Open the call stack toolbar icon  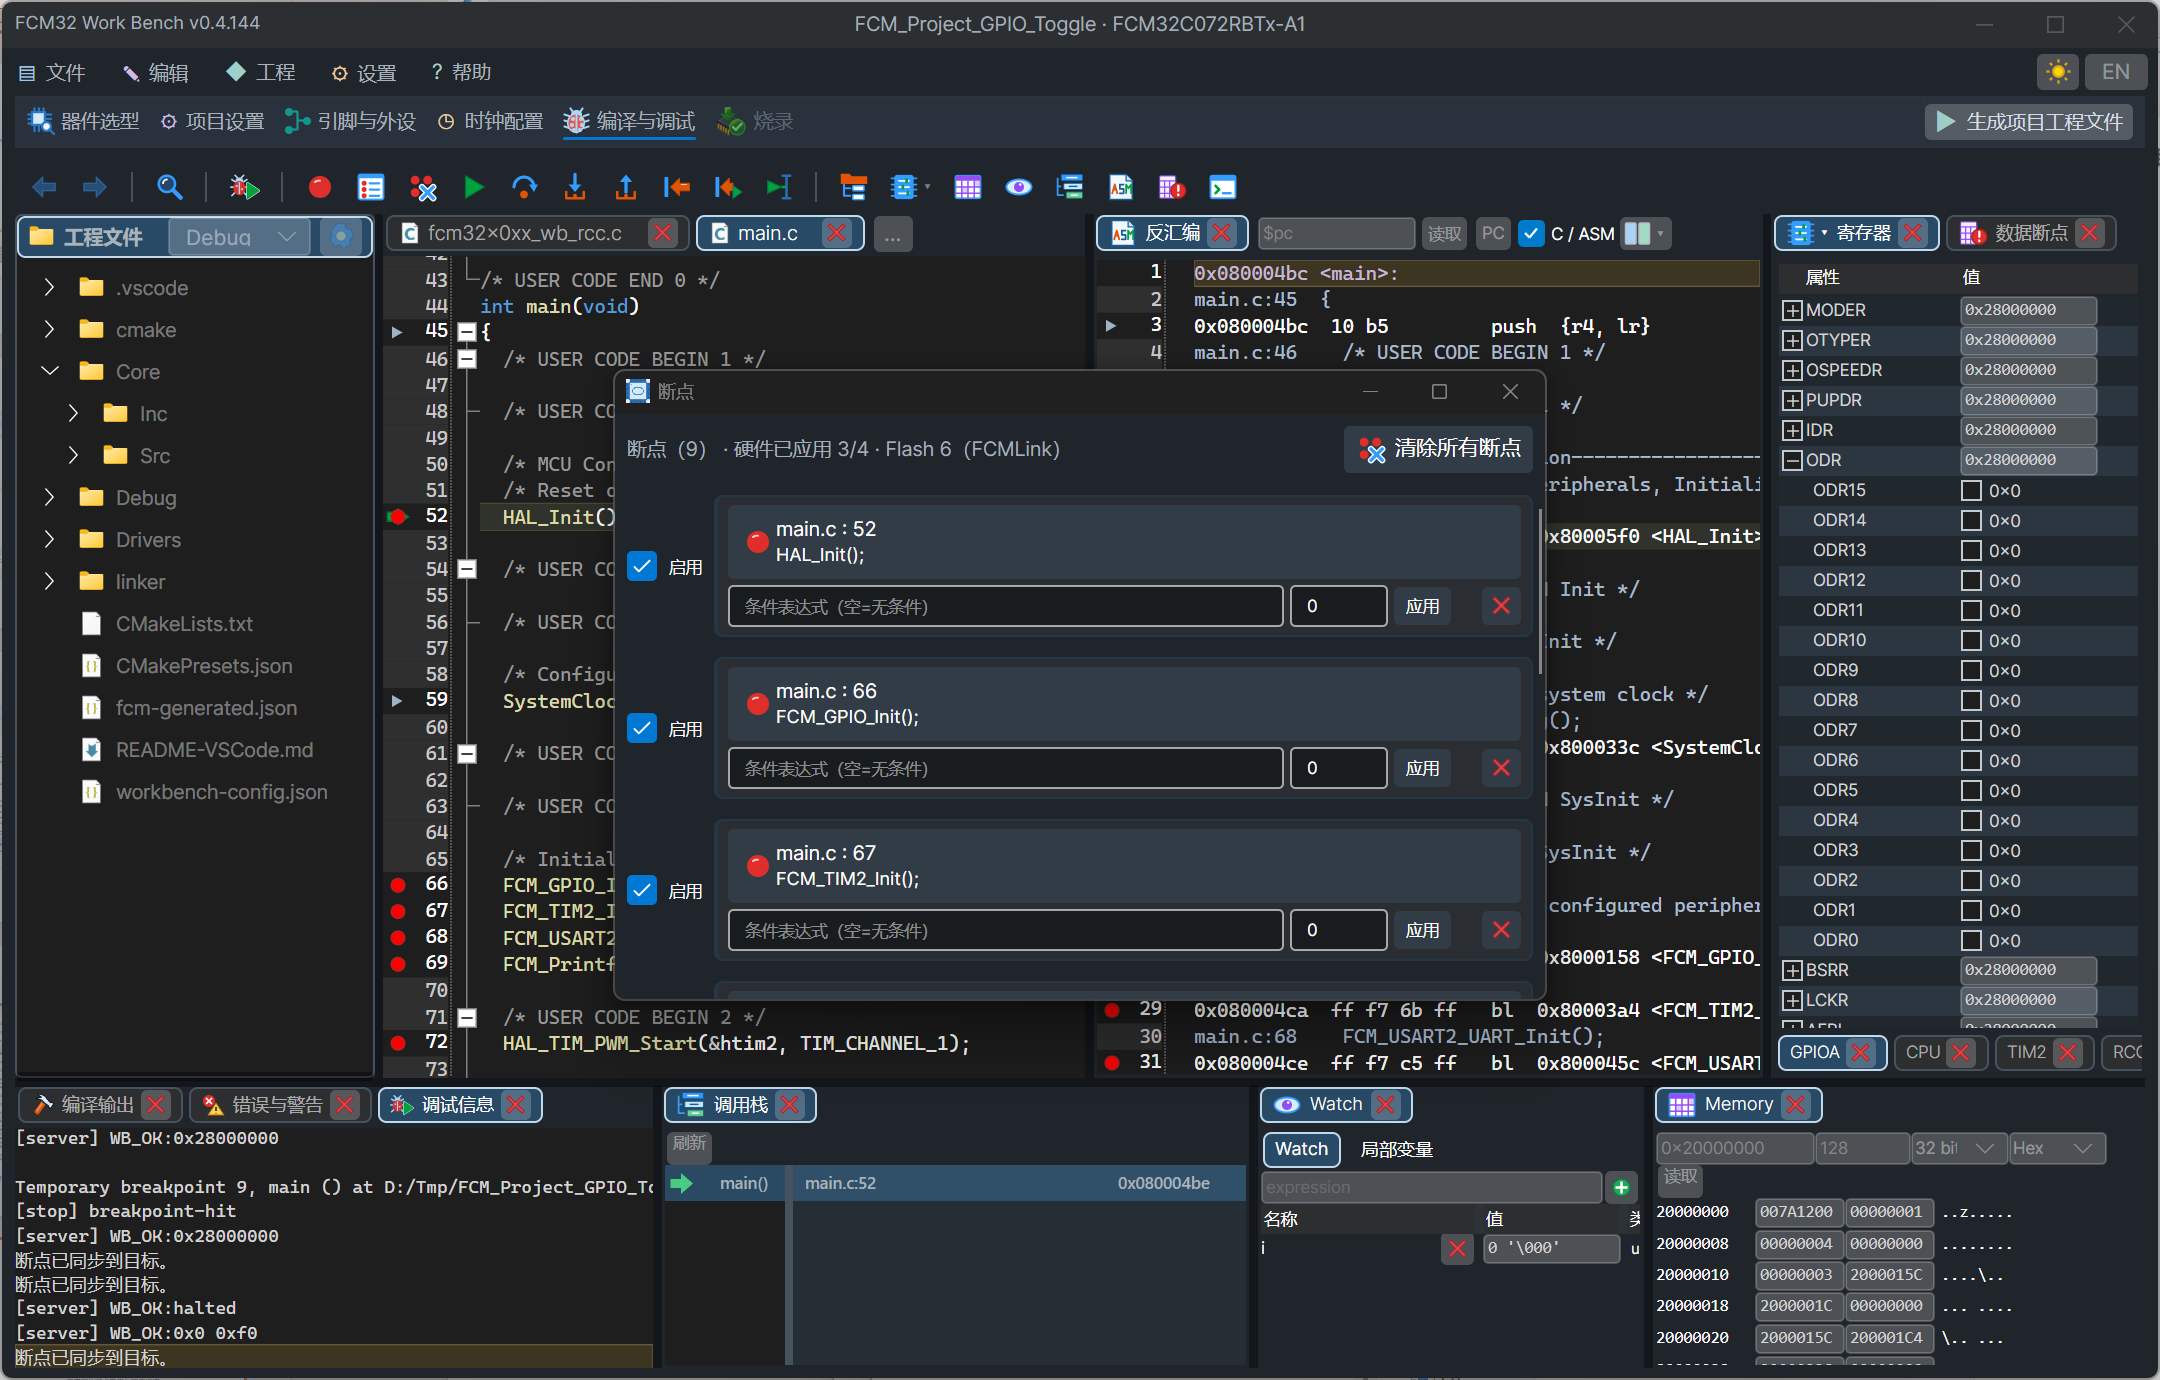pyautogui.click(x=1070, y=187)
